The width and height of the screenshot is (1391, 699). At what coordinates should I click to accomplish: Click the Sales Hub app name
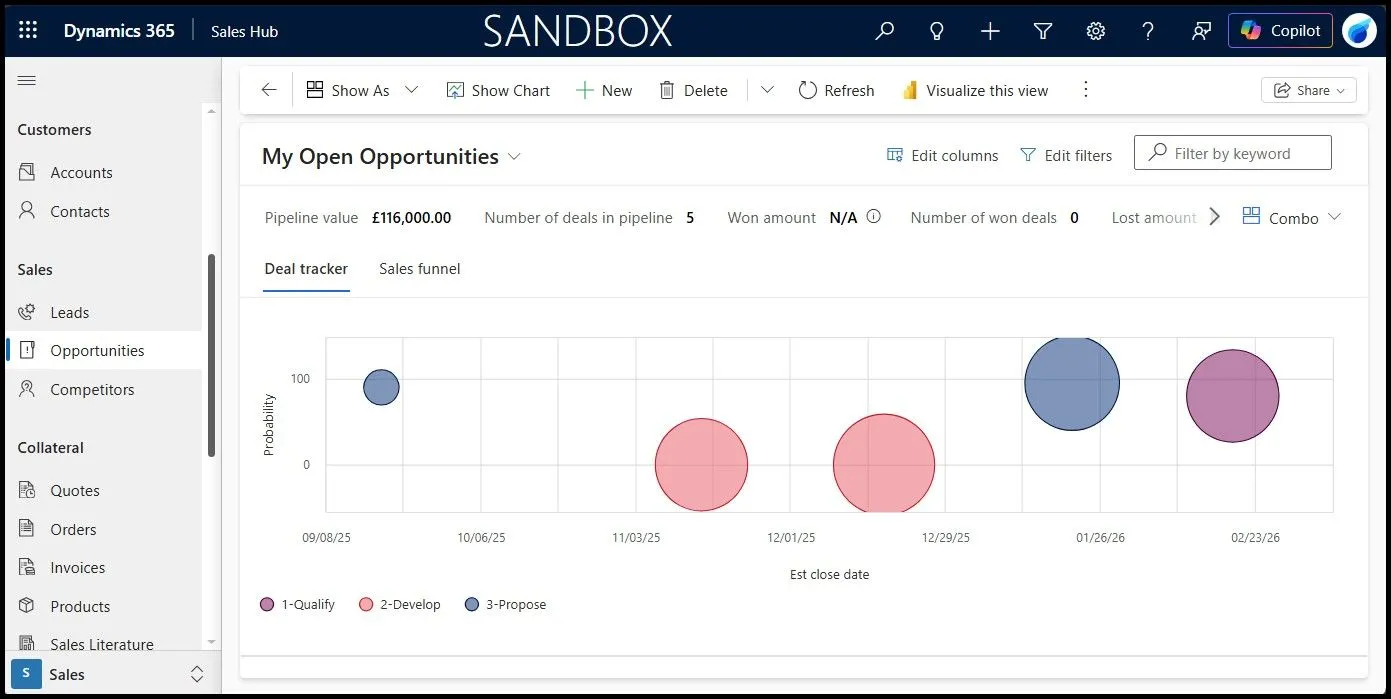[x=244, y=31]
